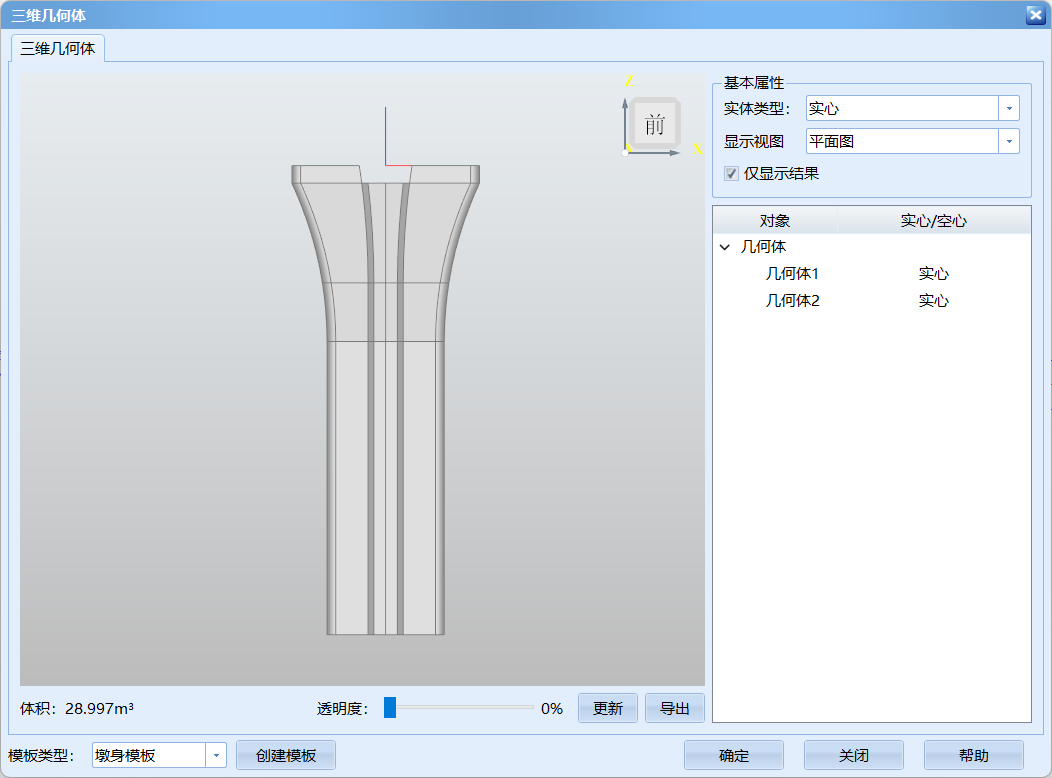Viewport: 1052px width, 778px height.
Task: Select 几何体1 in the object list
Action: coord(790,273)
